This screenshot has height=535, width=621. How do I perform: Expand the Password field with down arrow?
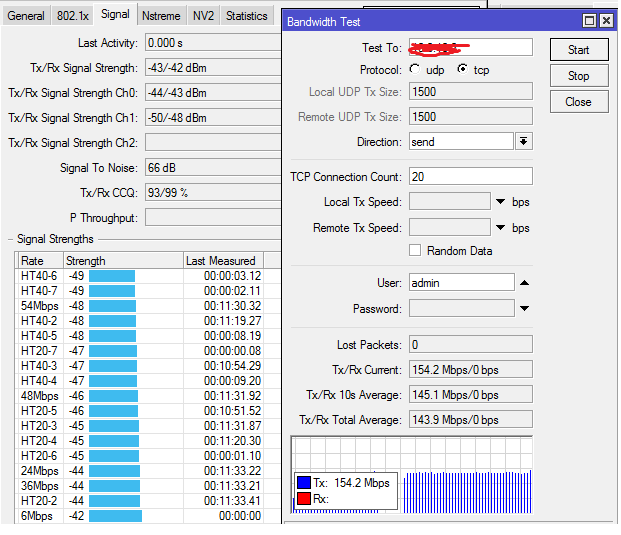(524, 309)
